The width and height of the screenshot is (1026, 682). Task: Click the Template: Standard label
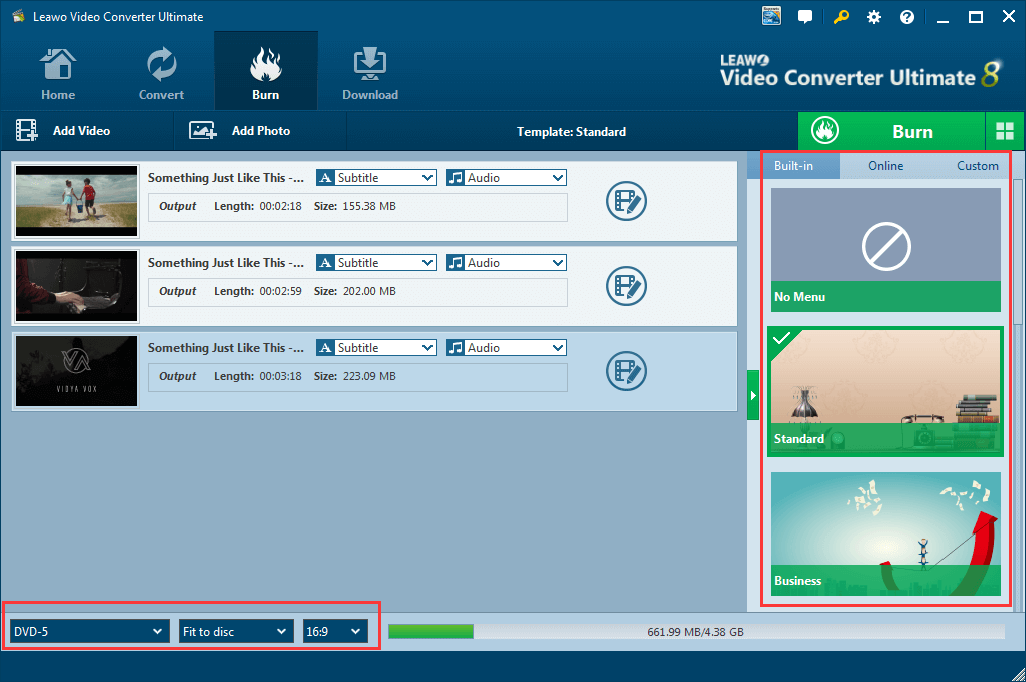(x=571, y=132)
